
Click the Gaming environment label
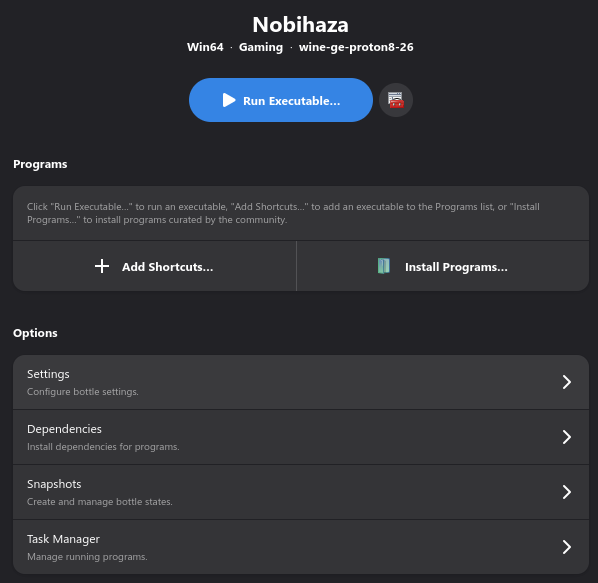click(x=261, y=47)
